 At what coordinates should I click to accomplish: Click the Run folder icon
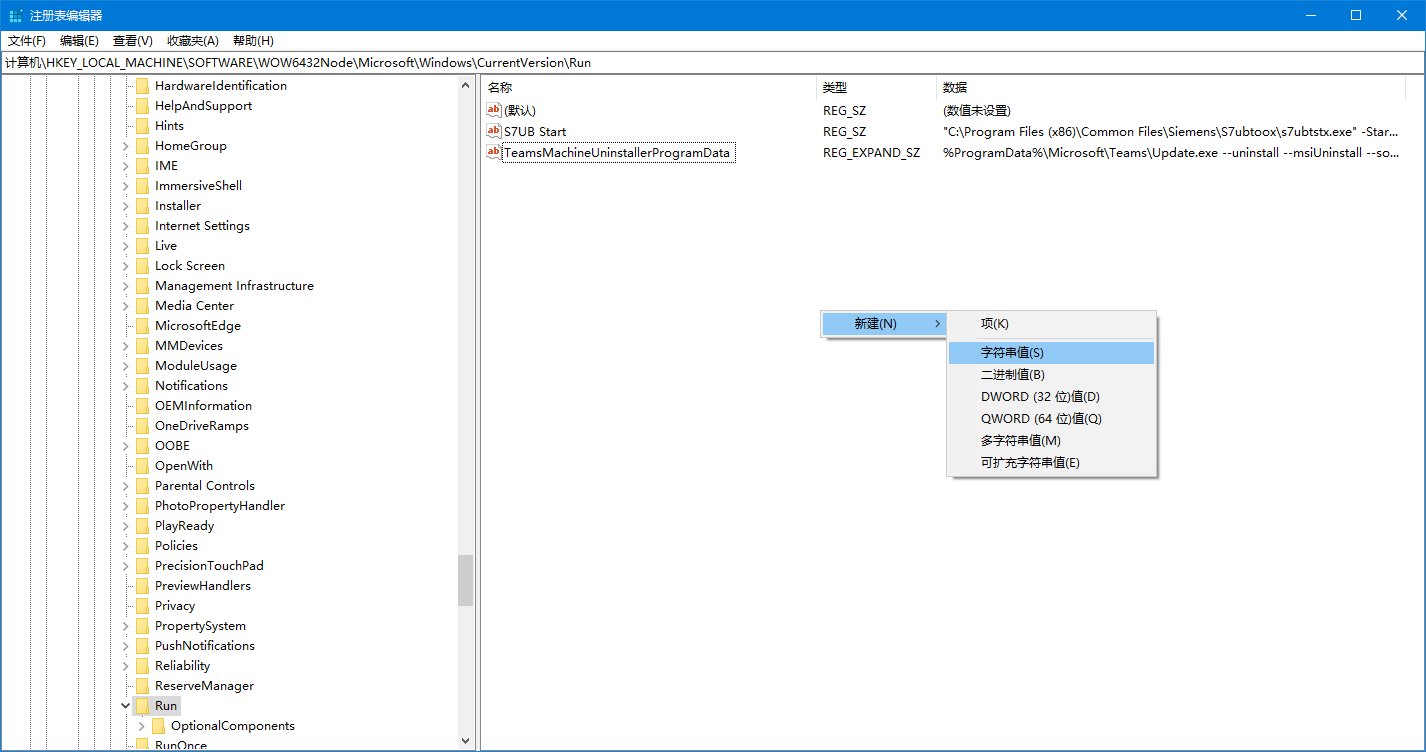(142, 706)
